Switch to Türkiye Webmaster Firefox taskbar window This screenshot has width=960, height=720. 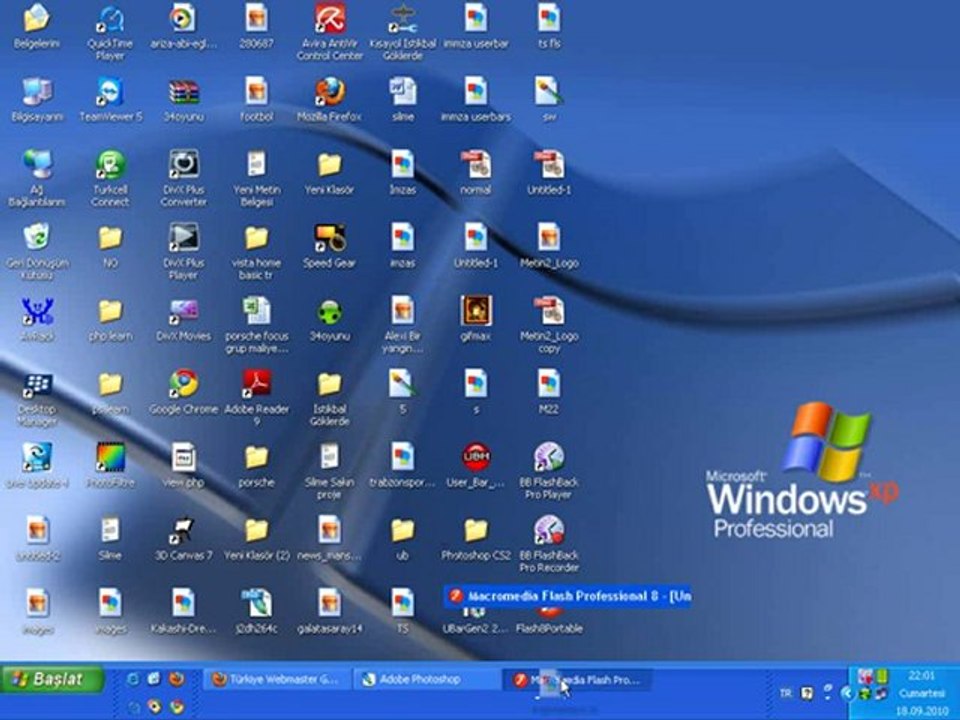(x=277, y=679)
